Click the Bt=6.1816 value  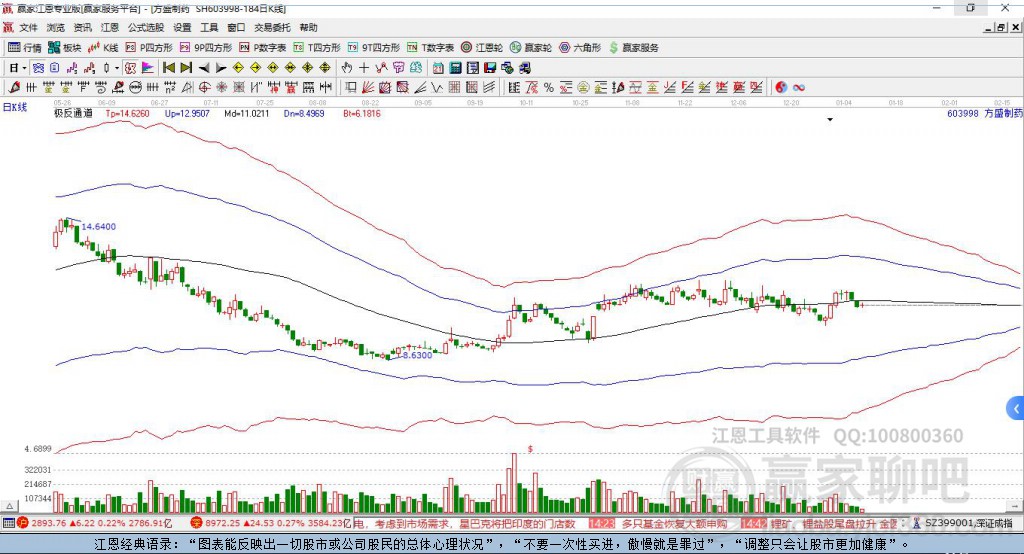coord(362,113)
